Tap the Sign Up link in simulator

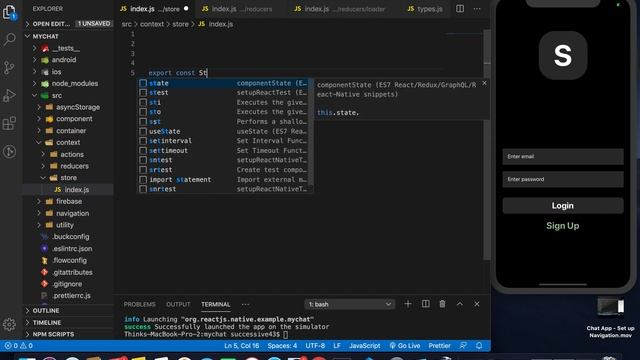562,226
